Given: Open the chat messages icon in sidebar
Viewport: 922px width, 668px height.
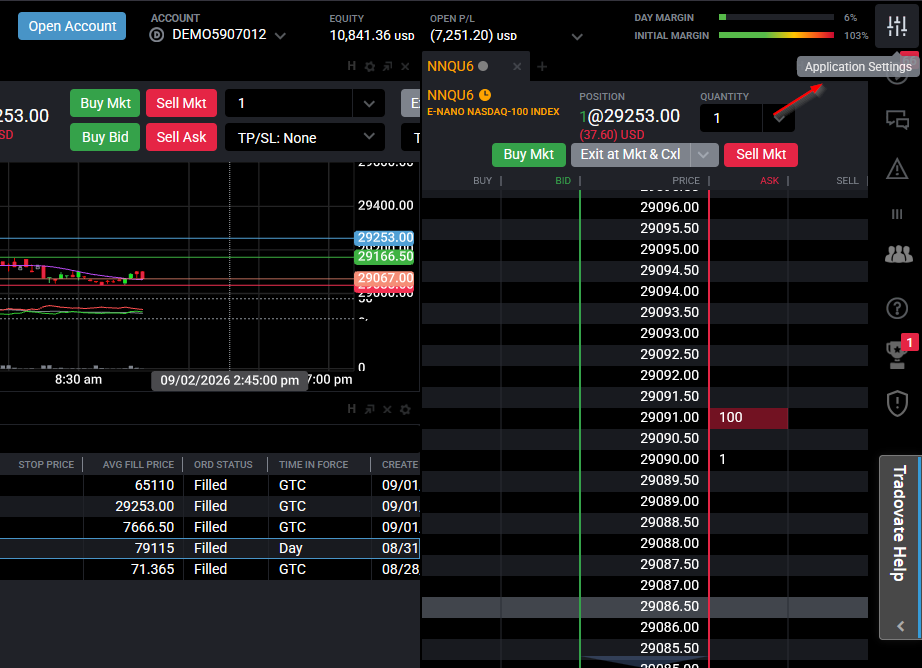Looking at the screenshot, I should click(x=897, y=120).
